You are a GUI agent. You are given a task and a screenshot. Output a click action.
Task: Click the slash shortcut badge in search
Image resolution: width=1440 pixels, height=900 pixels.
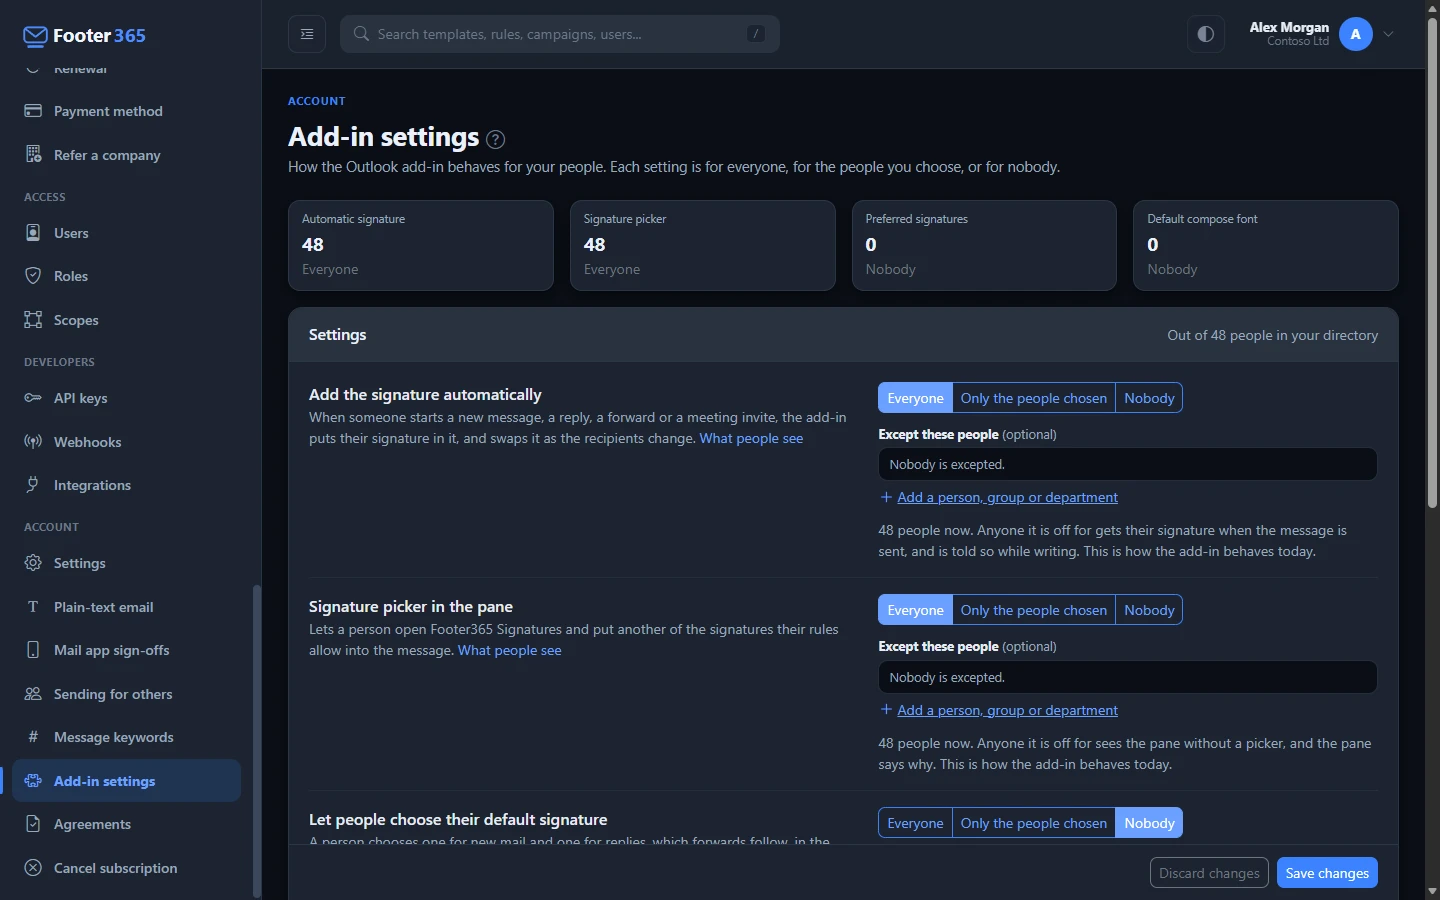[x=756, y=34]
